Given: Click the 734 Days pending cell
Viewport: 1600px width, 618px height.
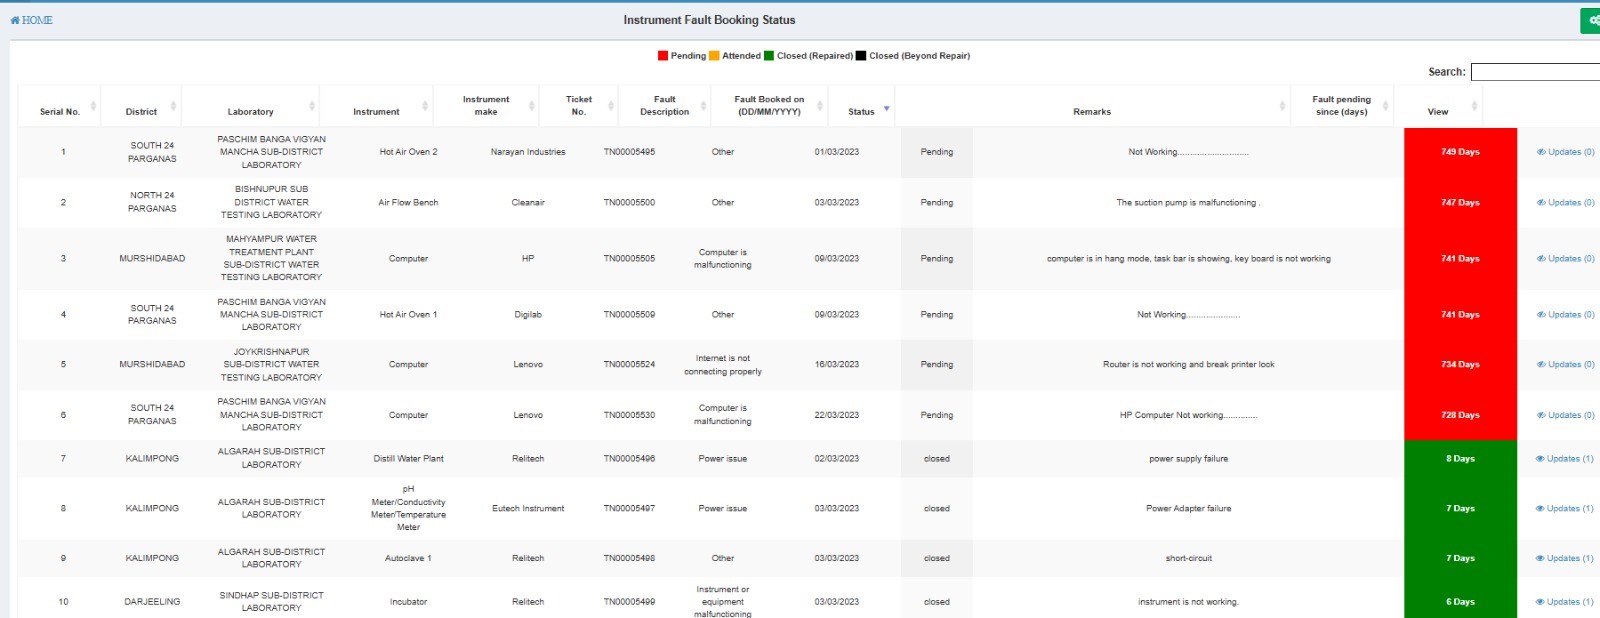Looking at the screenshot, I should pyautogui.click(x=1460, y=364).
